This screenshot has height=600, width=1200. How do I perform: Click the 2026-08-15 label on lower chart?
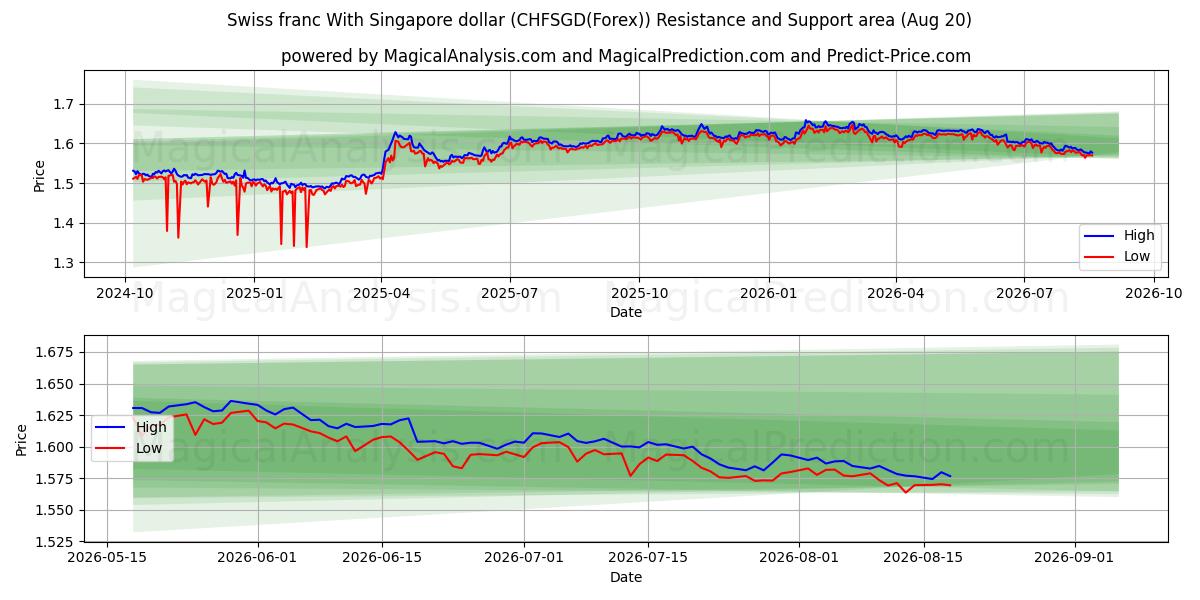tap(922, 559)
